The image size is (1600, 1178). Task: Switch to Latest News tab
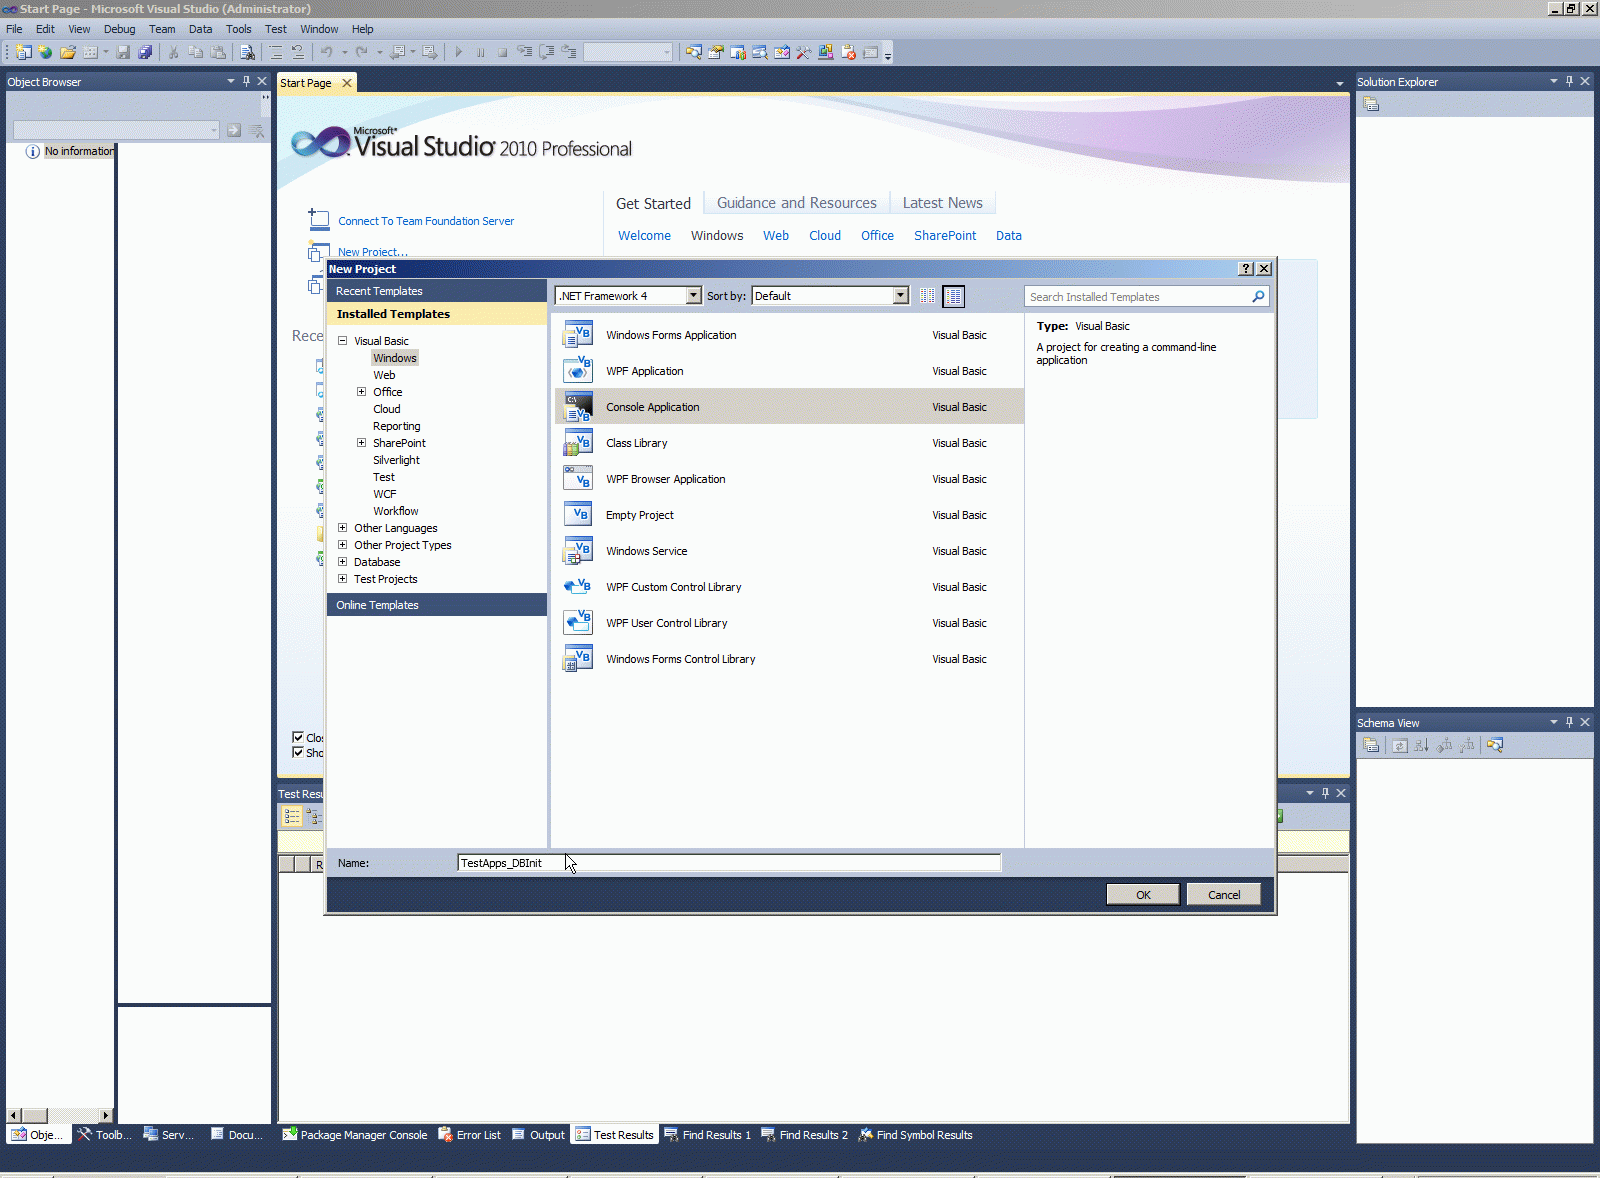point(943,203)
